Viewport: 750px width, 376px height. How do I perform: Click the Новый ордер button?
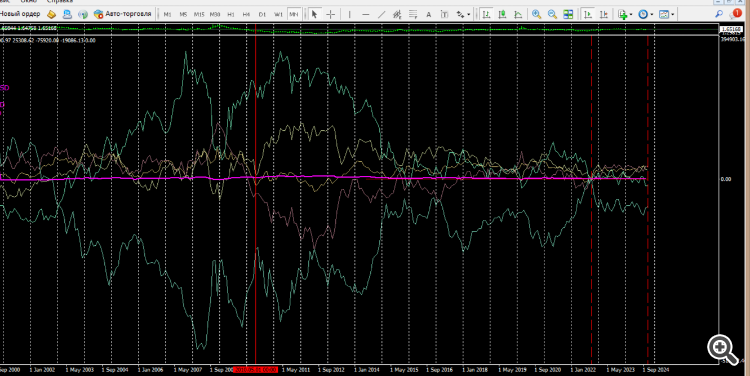tap(20, 14)
